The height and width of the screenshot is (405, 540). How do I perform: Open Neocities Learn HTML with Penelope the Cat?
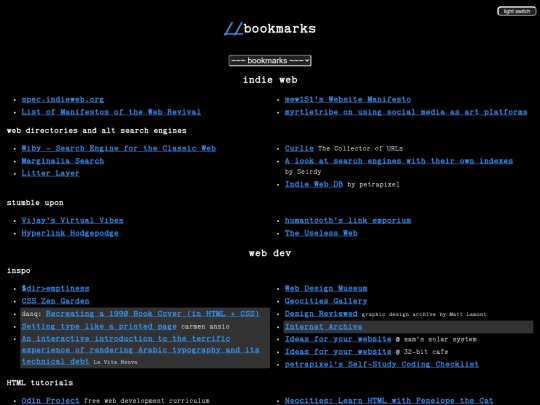389,401
